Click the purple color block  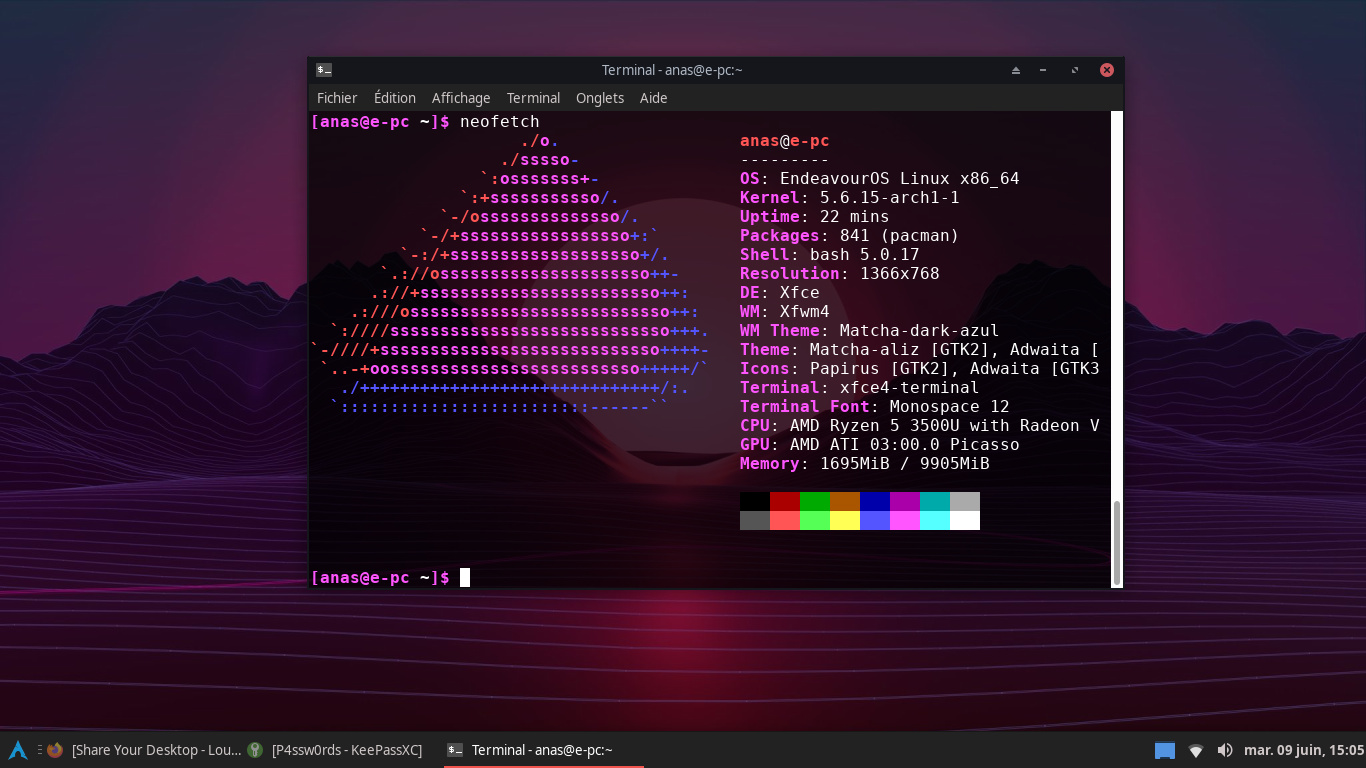click(905, 501)
